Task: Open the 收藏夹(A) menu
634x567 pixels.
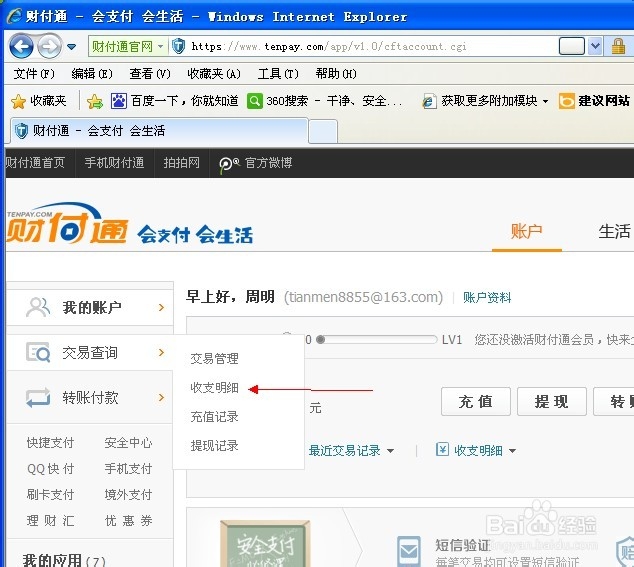Action: [x=214, y=74]
